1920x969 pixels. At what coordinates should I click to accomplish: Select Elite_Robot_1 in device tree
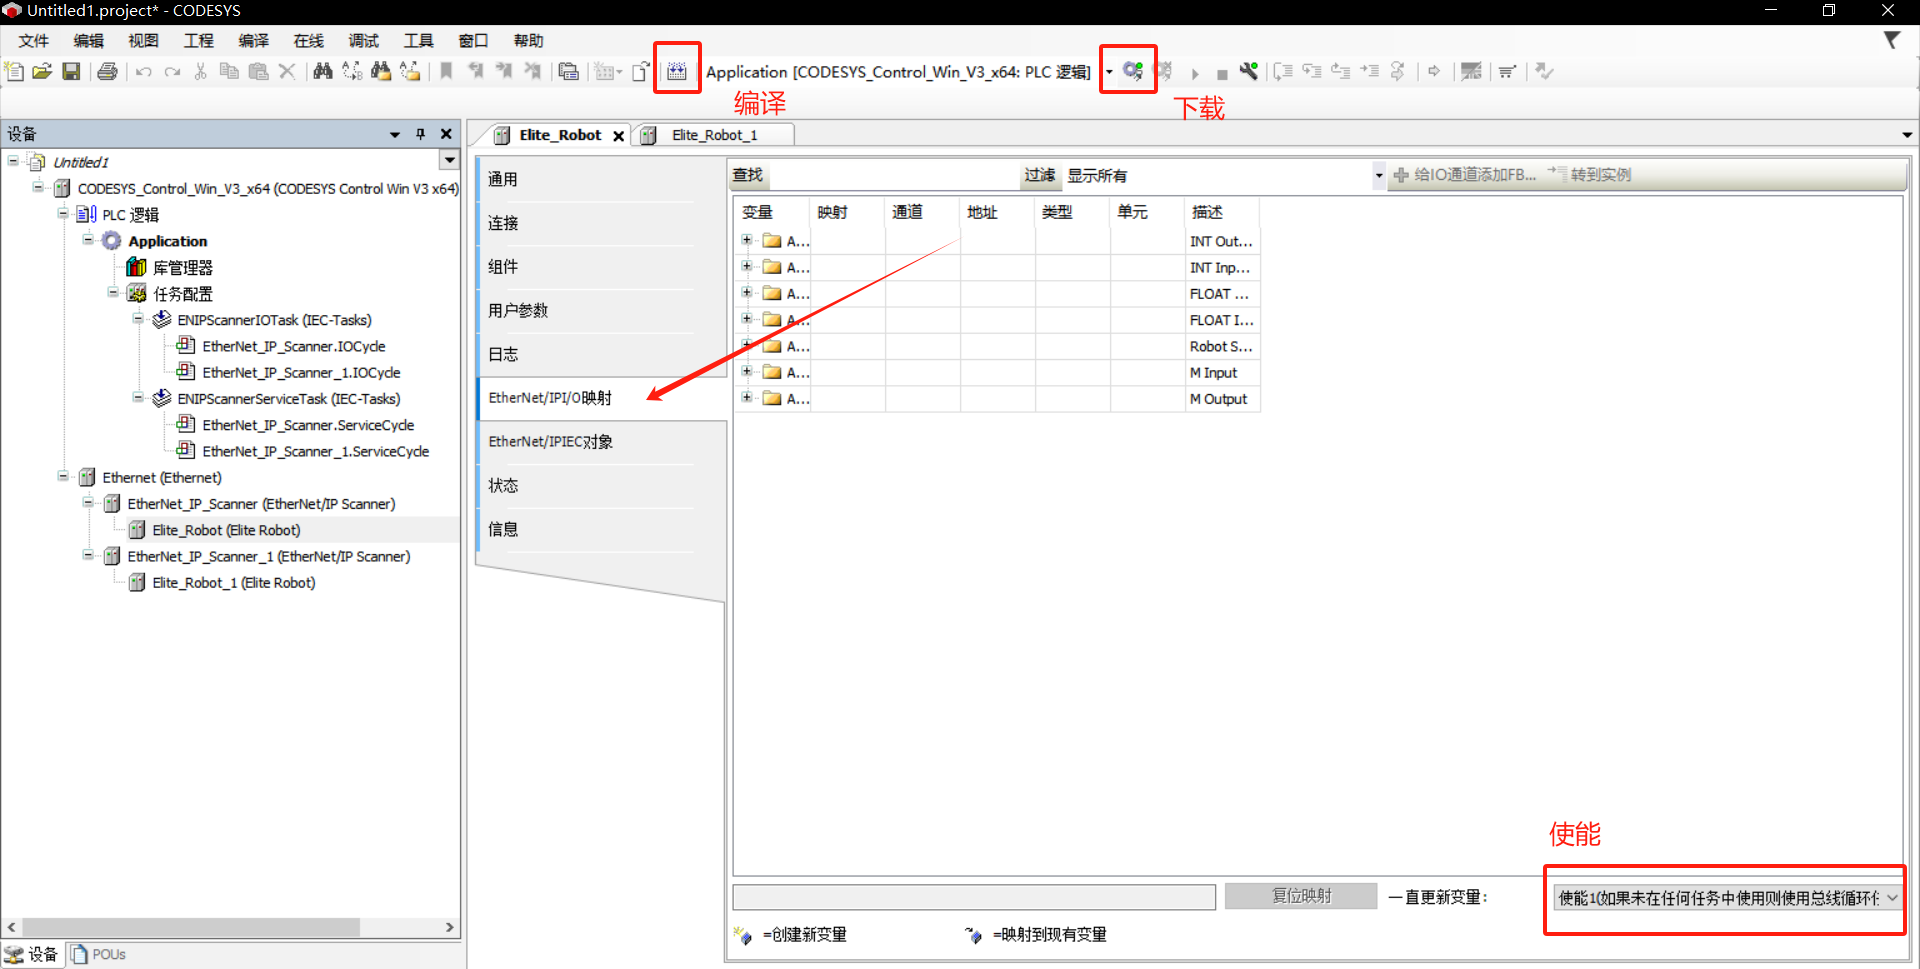[233, 583]
